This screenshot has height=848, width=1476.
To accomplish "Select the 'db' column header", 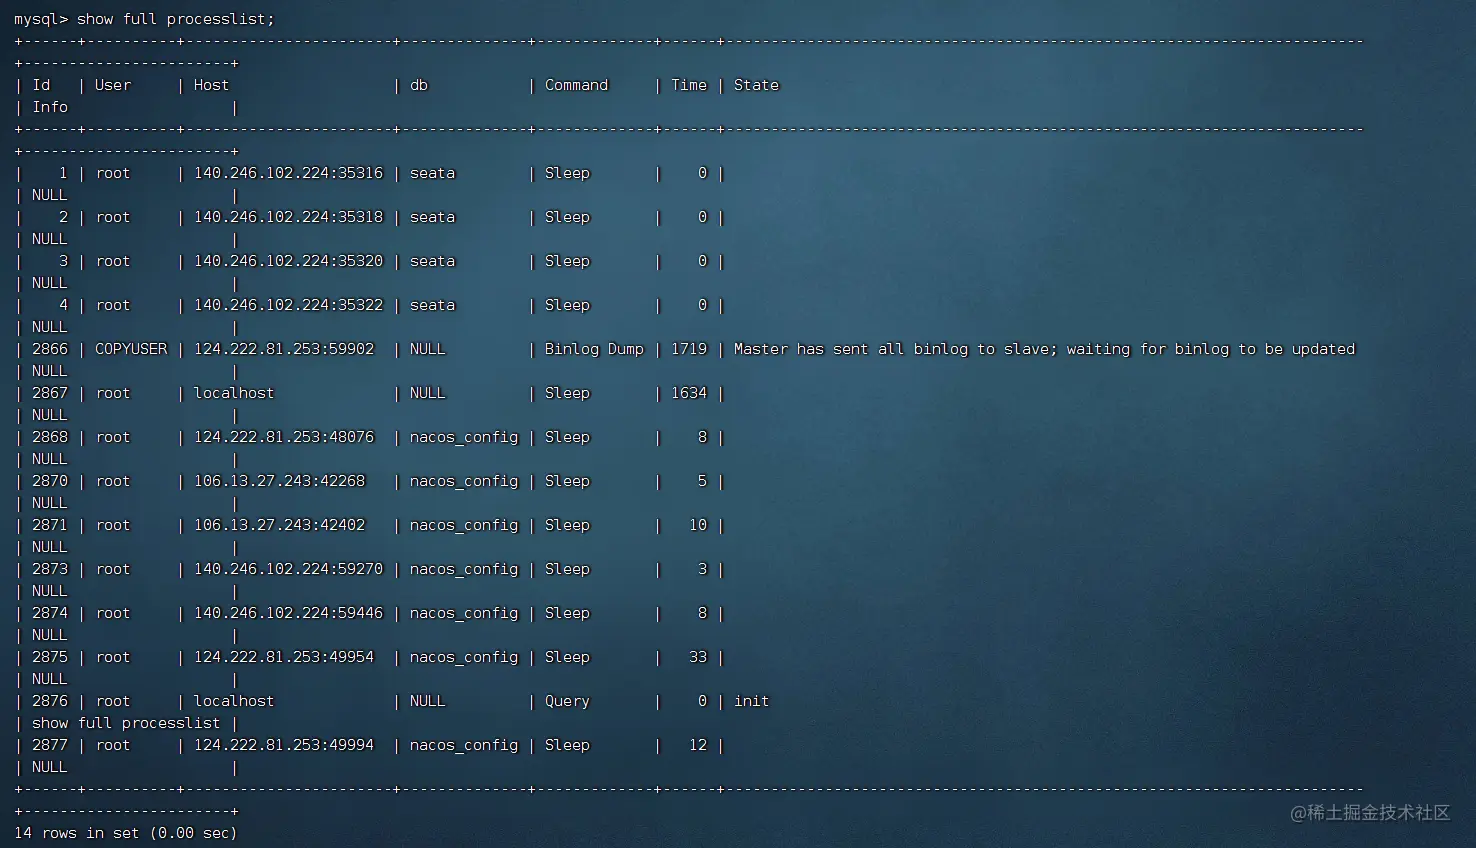I will [x=419, y=85].
